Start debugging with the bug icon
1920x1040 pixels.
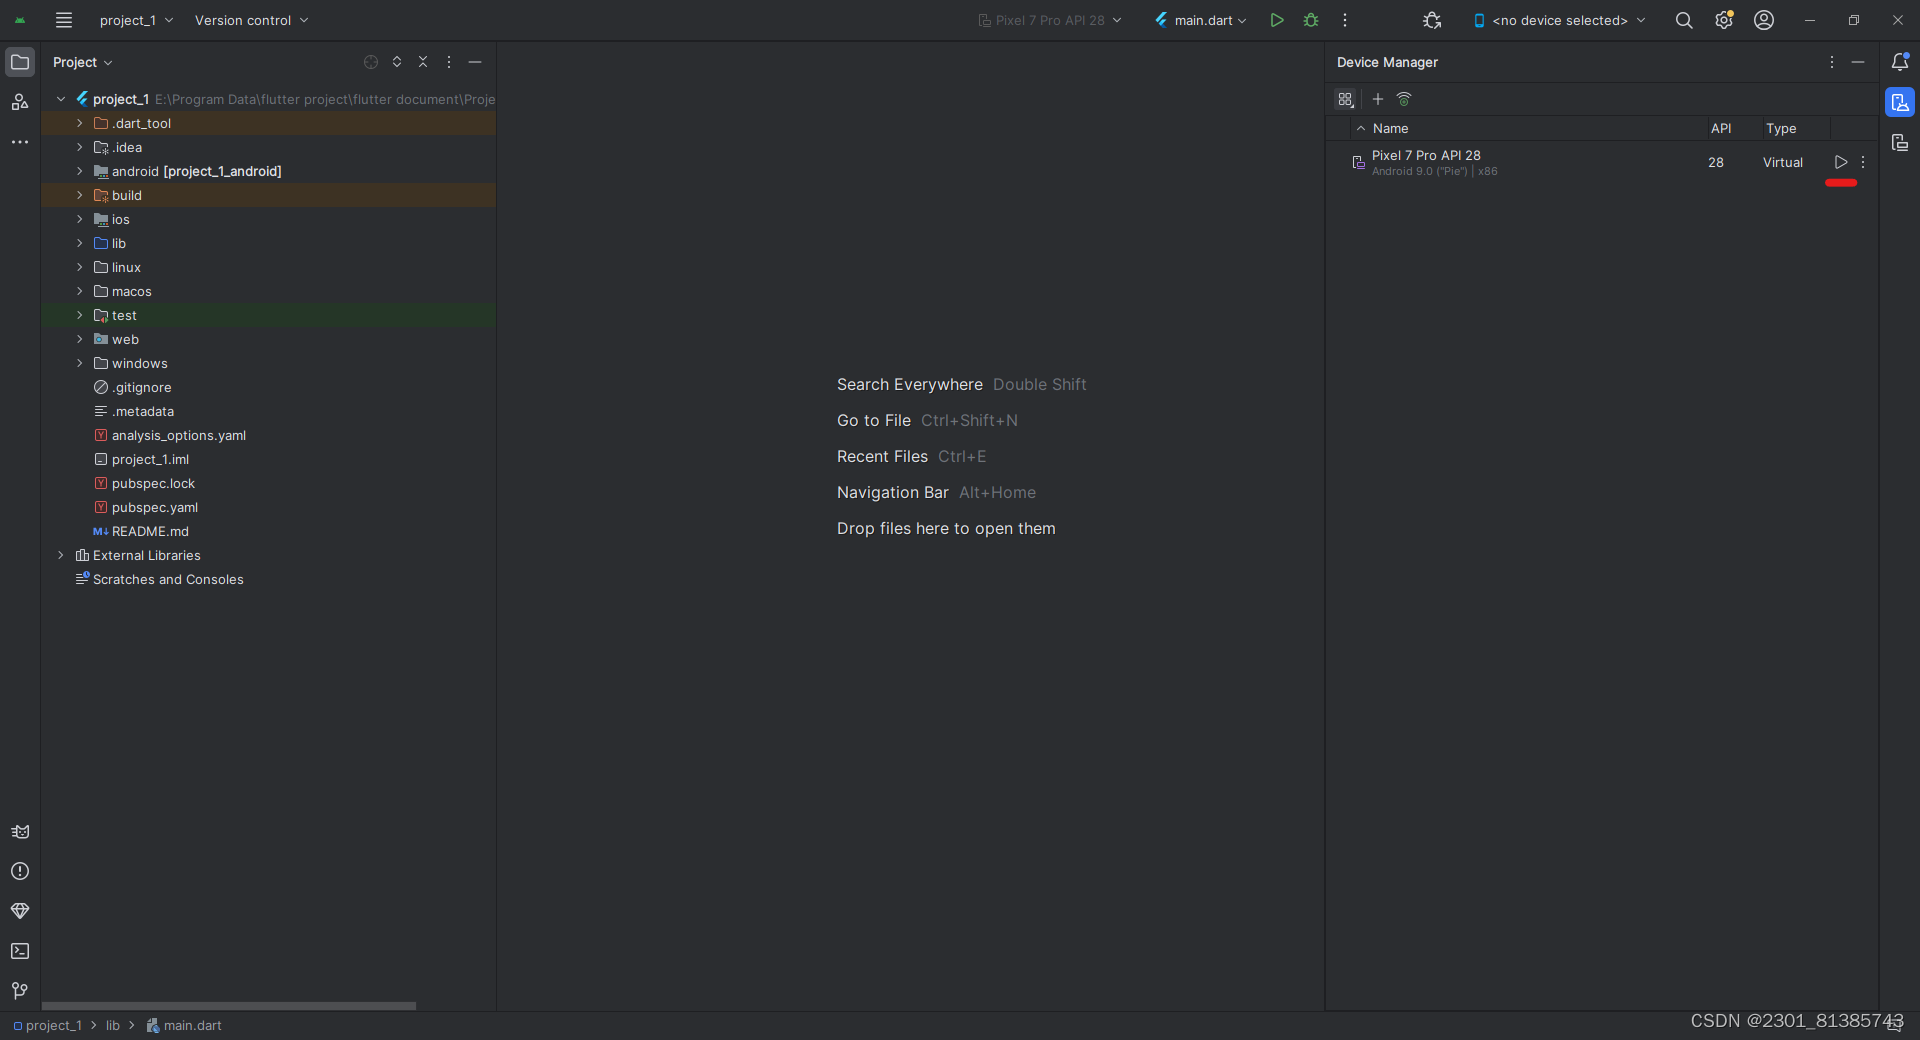click(x=1311, y=20)
